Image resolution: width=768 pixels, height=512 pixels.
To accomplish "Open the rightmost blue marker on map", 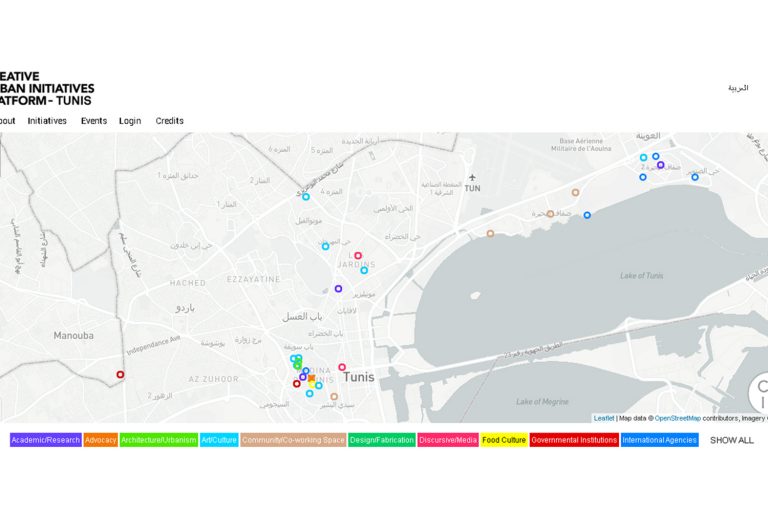I will point(695,177).
